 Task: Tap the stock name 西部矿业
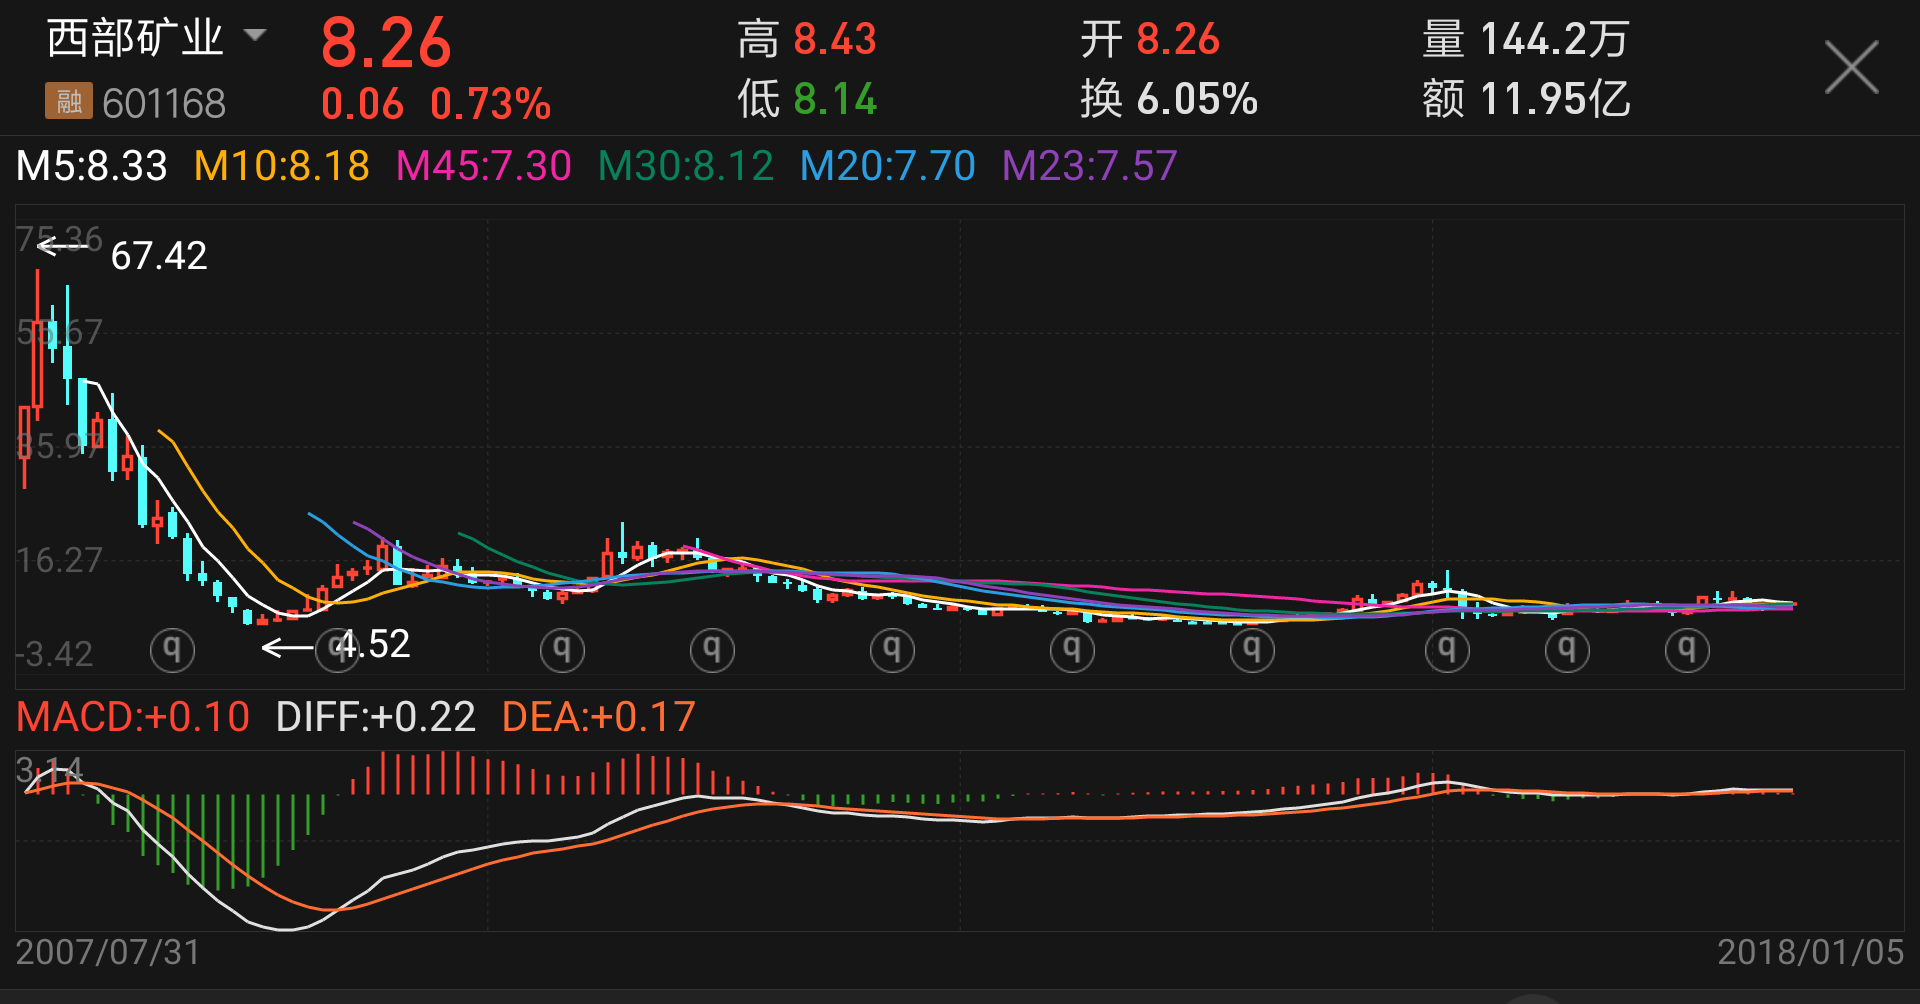pos(135,38)
